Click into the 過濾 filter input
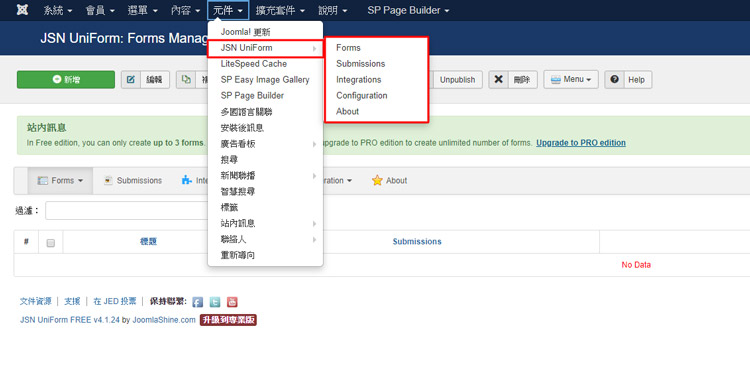750x380 pixels. click(127, 211)
